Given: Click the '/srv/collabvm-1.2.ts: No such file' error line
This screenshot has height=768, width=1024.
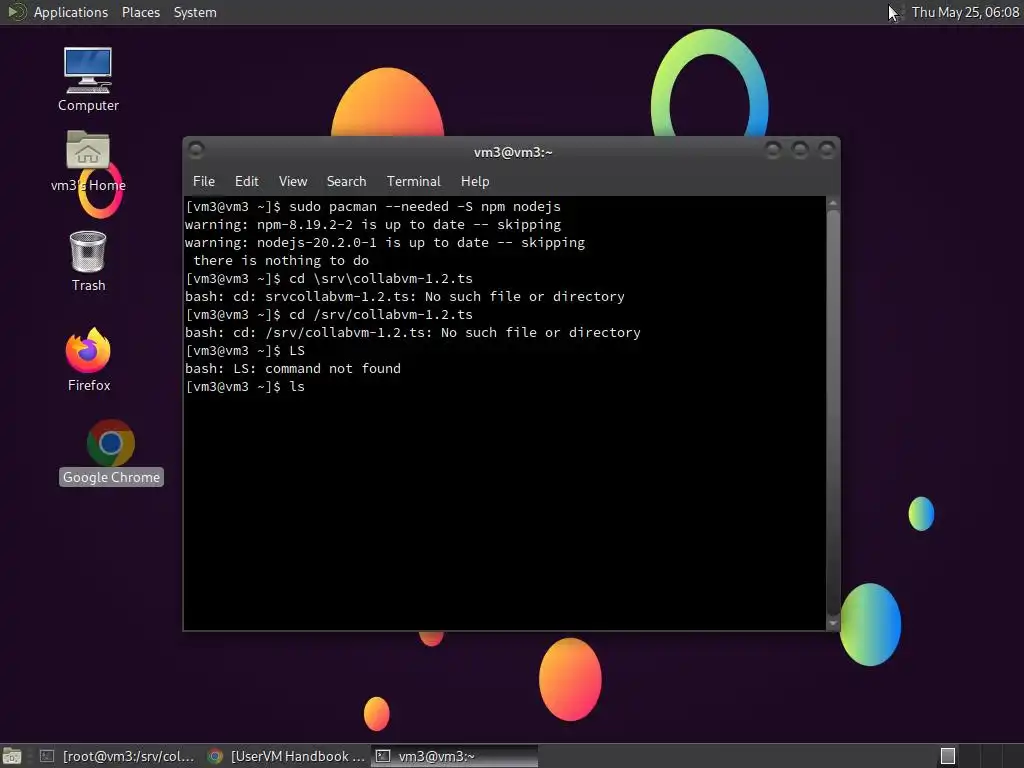Looking at the screenshot, I should pyautogui.click(x=413, y=332).
